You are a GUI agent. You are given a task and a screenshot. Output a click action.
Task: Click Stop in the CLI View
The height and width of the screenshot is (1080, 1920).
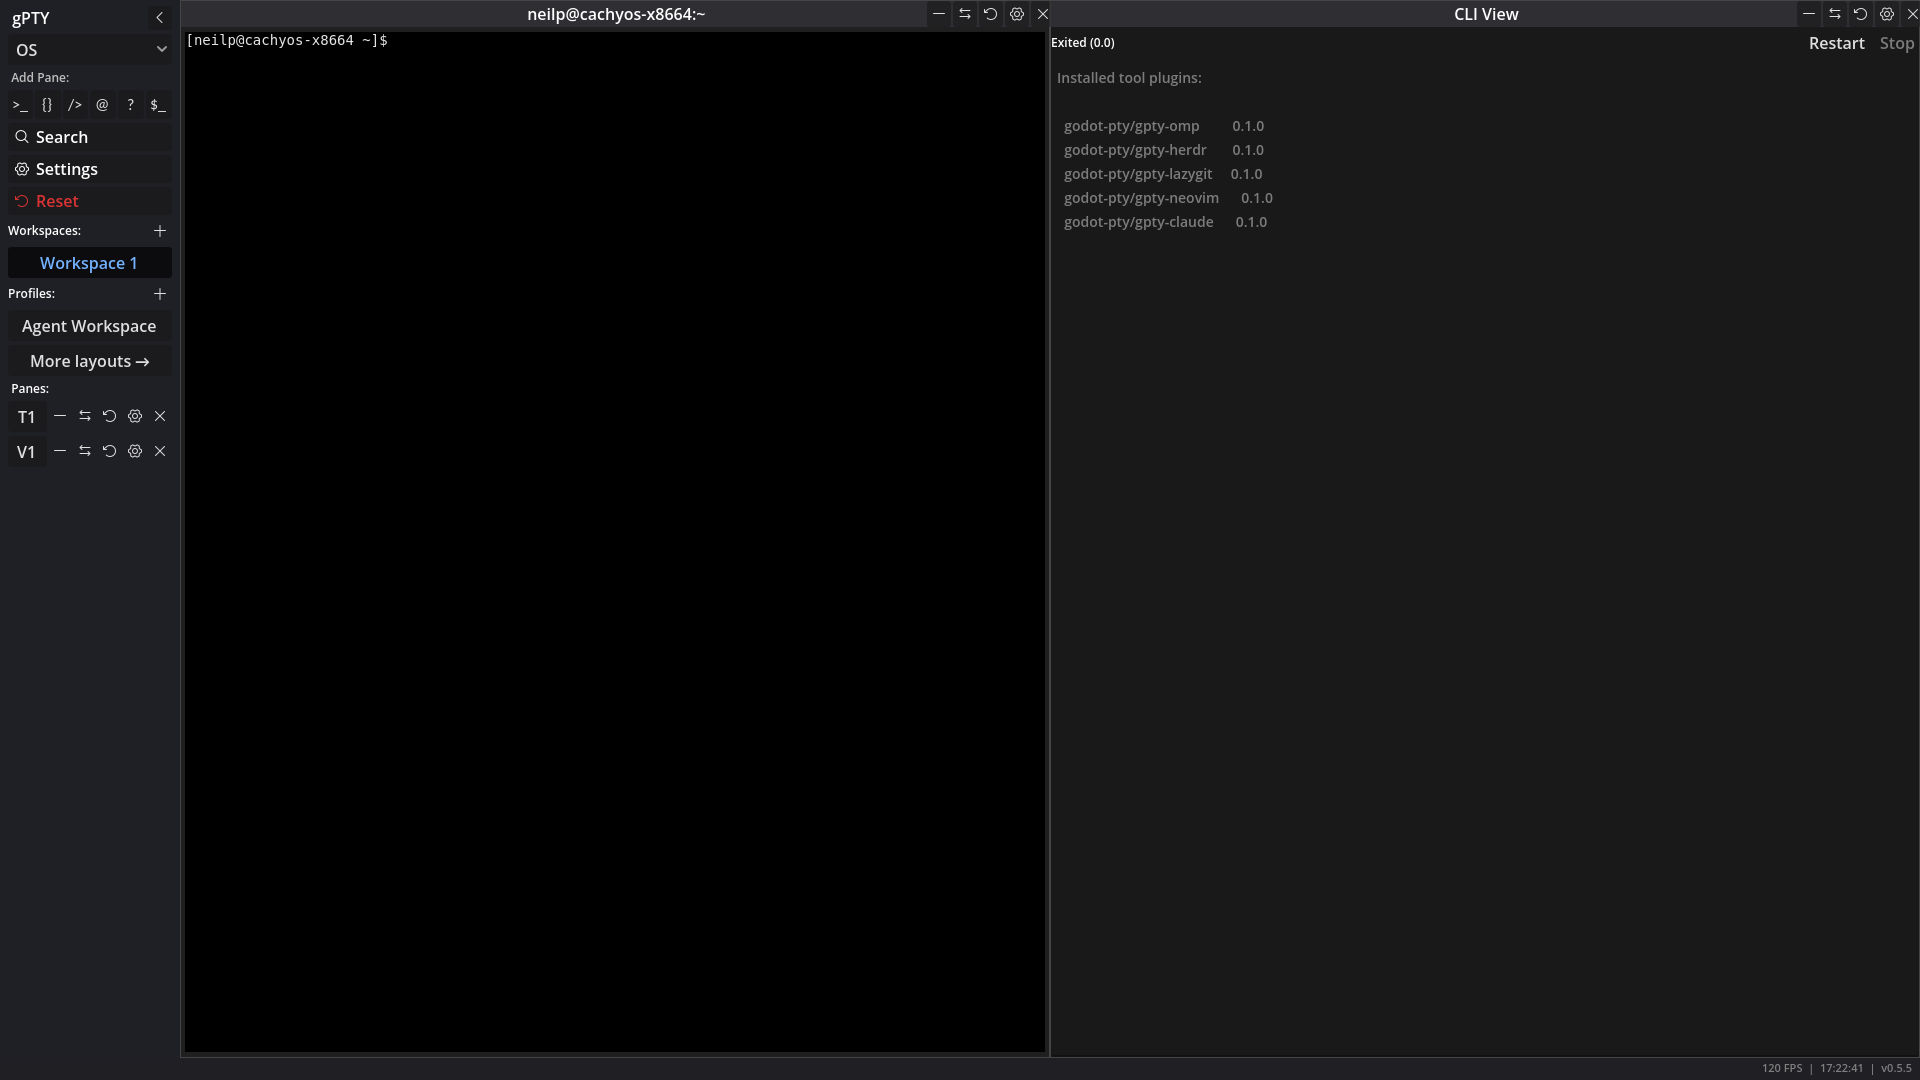[x=1897, y=43]
